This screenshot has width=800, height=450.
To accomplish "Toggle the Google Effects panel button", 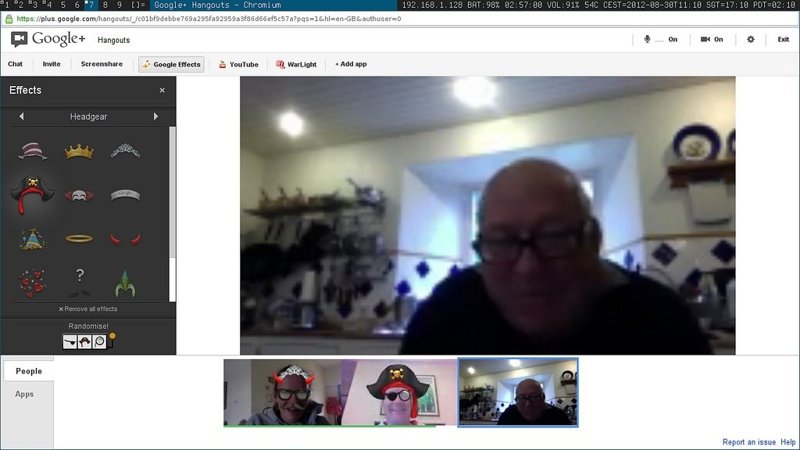I will pyautogui.click(x=171, y=64).
